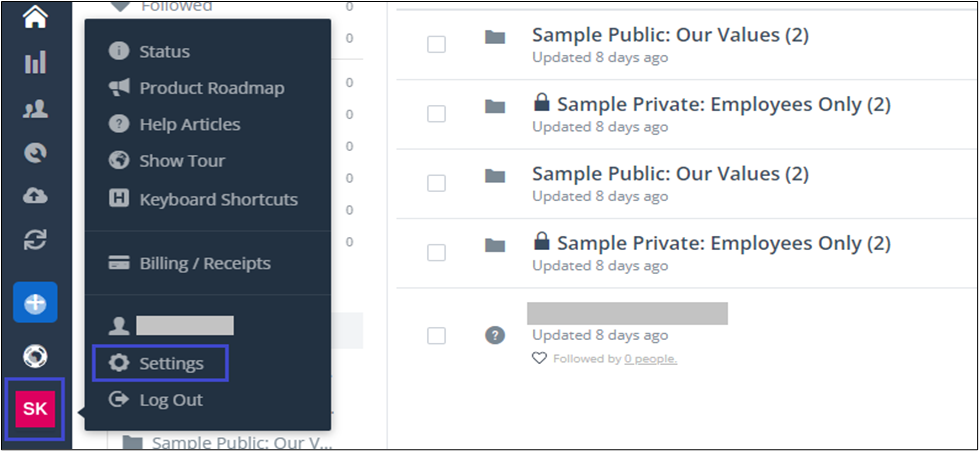979x451 pixels.
Task: Check the first Sample Public: Our Values checkbox
Action: tap(436, 44)
